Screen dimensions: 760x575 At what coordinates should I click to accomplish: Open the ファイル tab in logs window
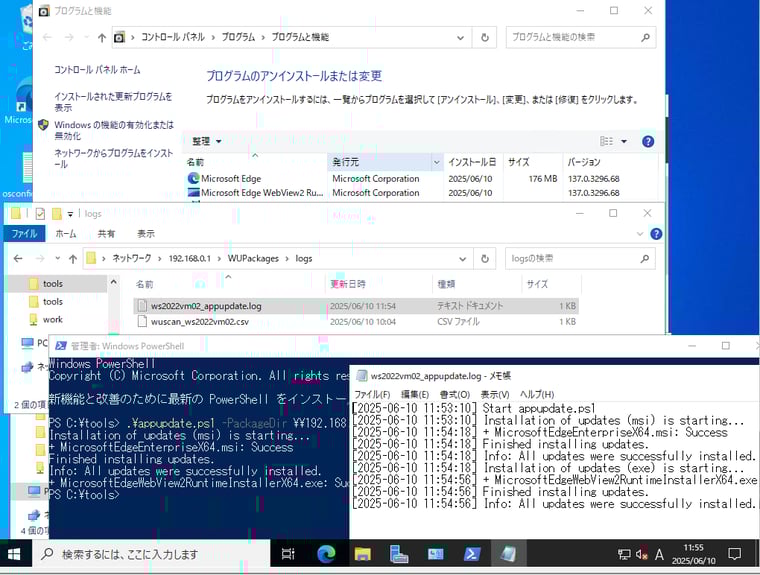pos(24,234)
